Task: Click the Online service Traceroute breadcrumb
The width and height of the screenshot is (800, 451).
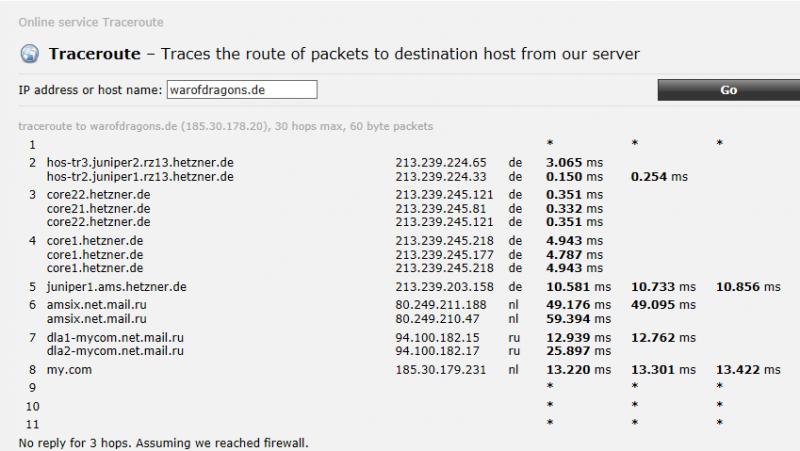Action: point(91,22)
